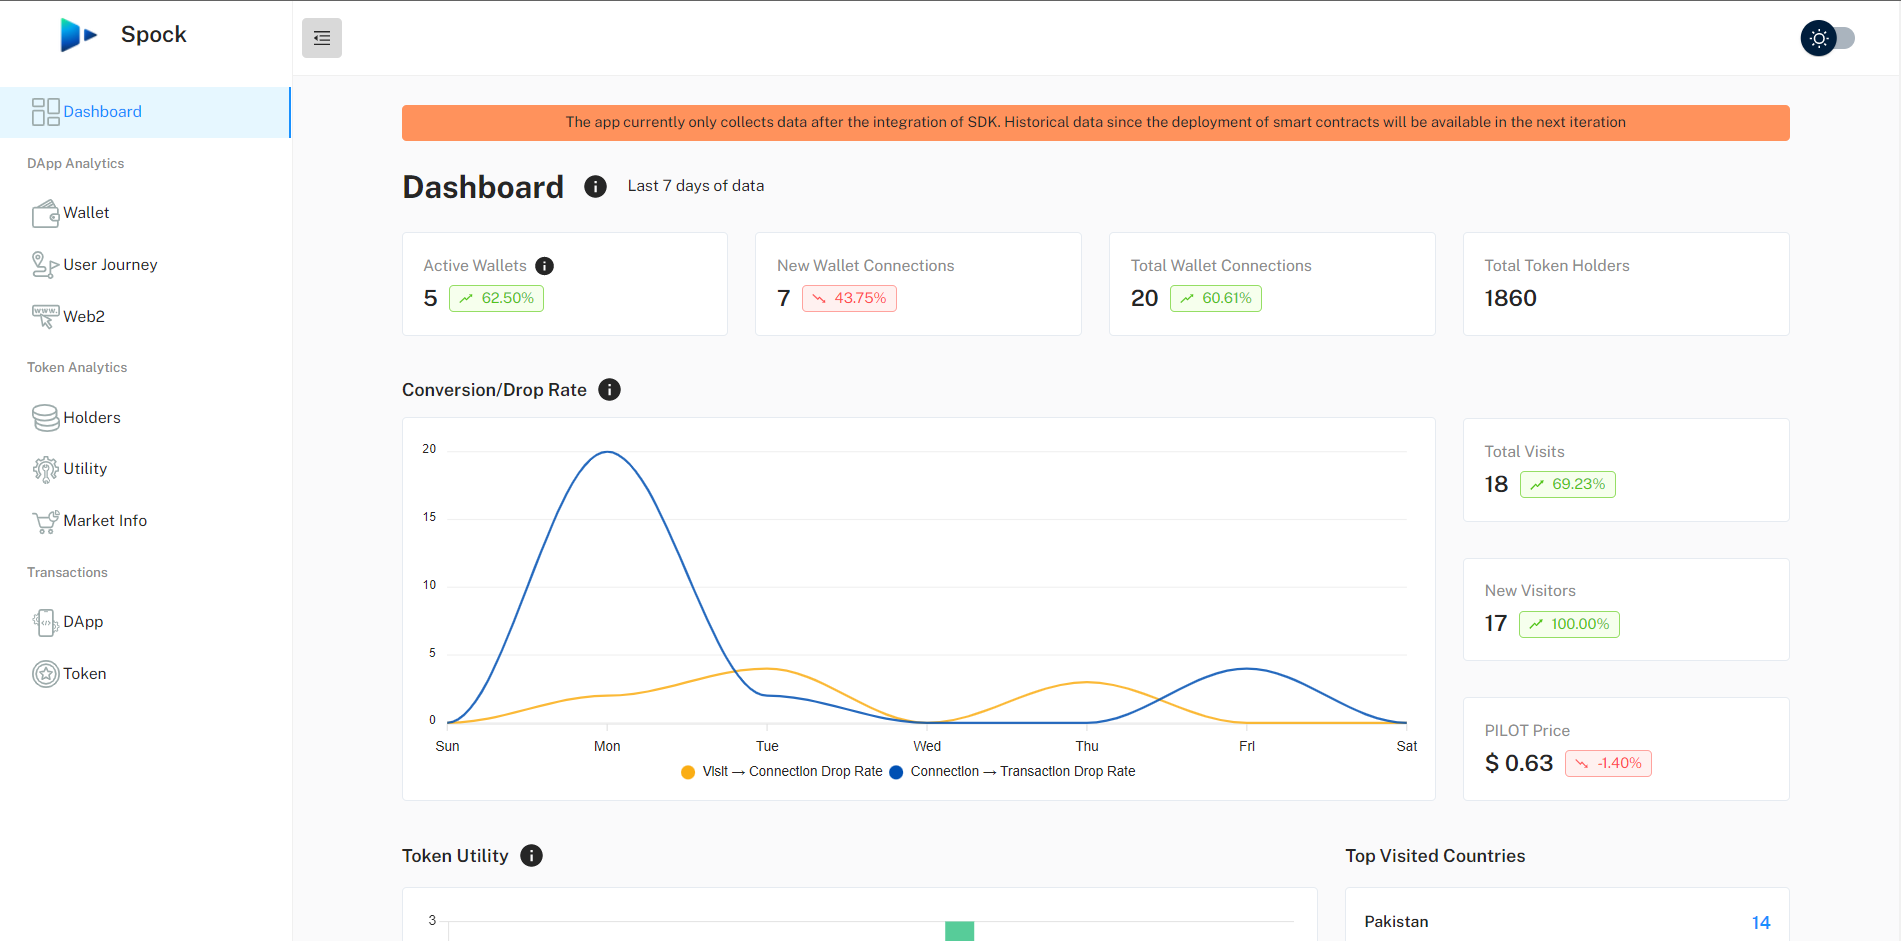The width and height of the screenshot is (1901, 941).
Task: Click the New Visitors value 17
Action: (x=1495, y=624)
